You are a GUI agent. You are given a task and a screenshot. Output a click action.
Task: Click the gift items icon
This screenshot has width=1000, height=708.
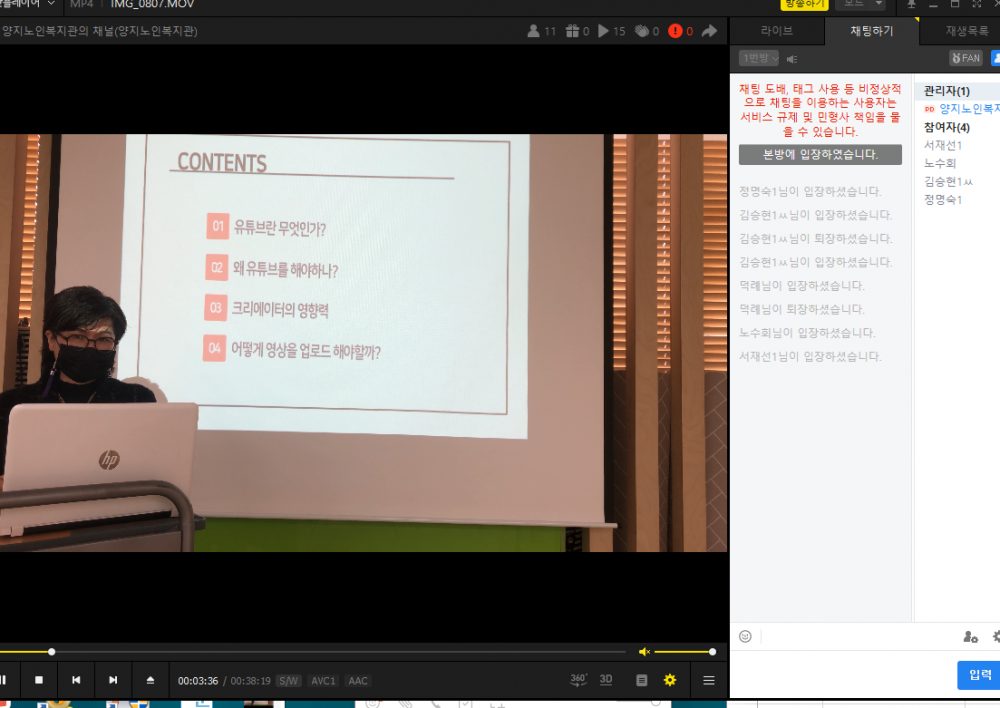572,31
